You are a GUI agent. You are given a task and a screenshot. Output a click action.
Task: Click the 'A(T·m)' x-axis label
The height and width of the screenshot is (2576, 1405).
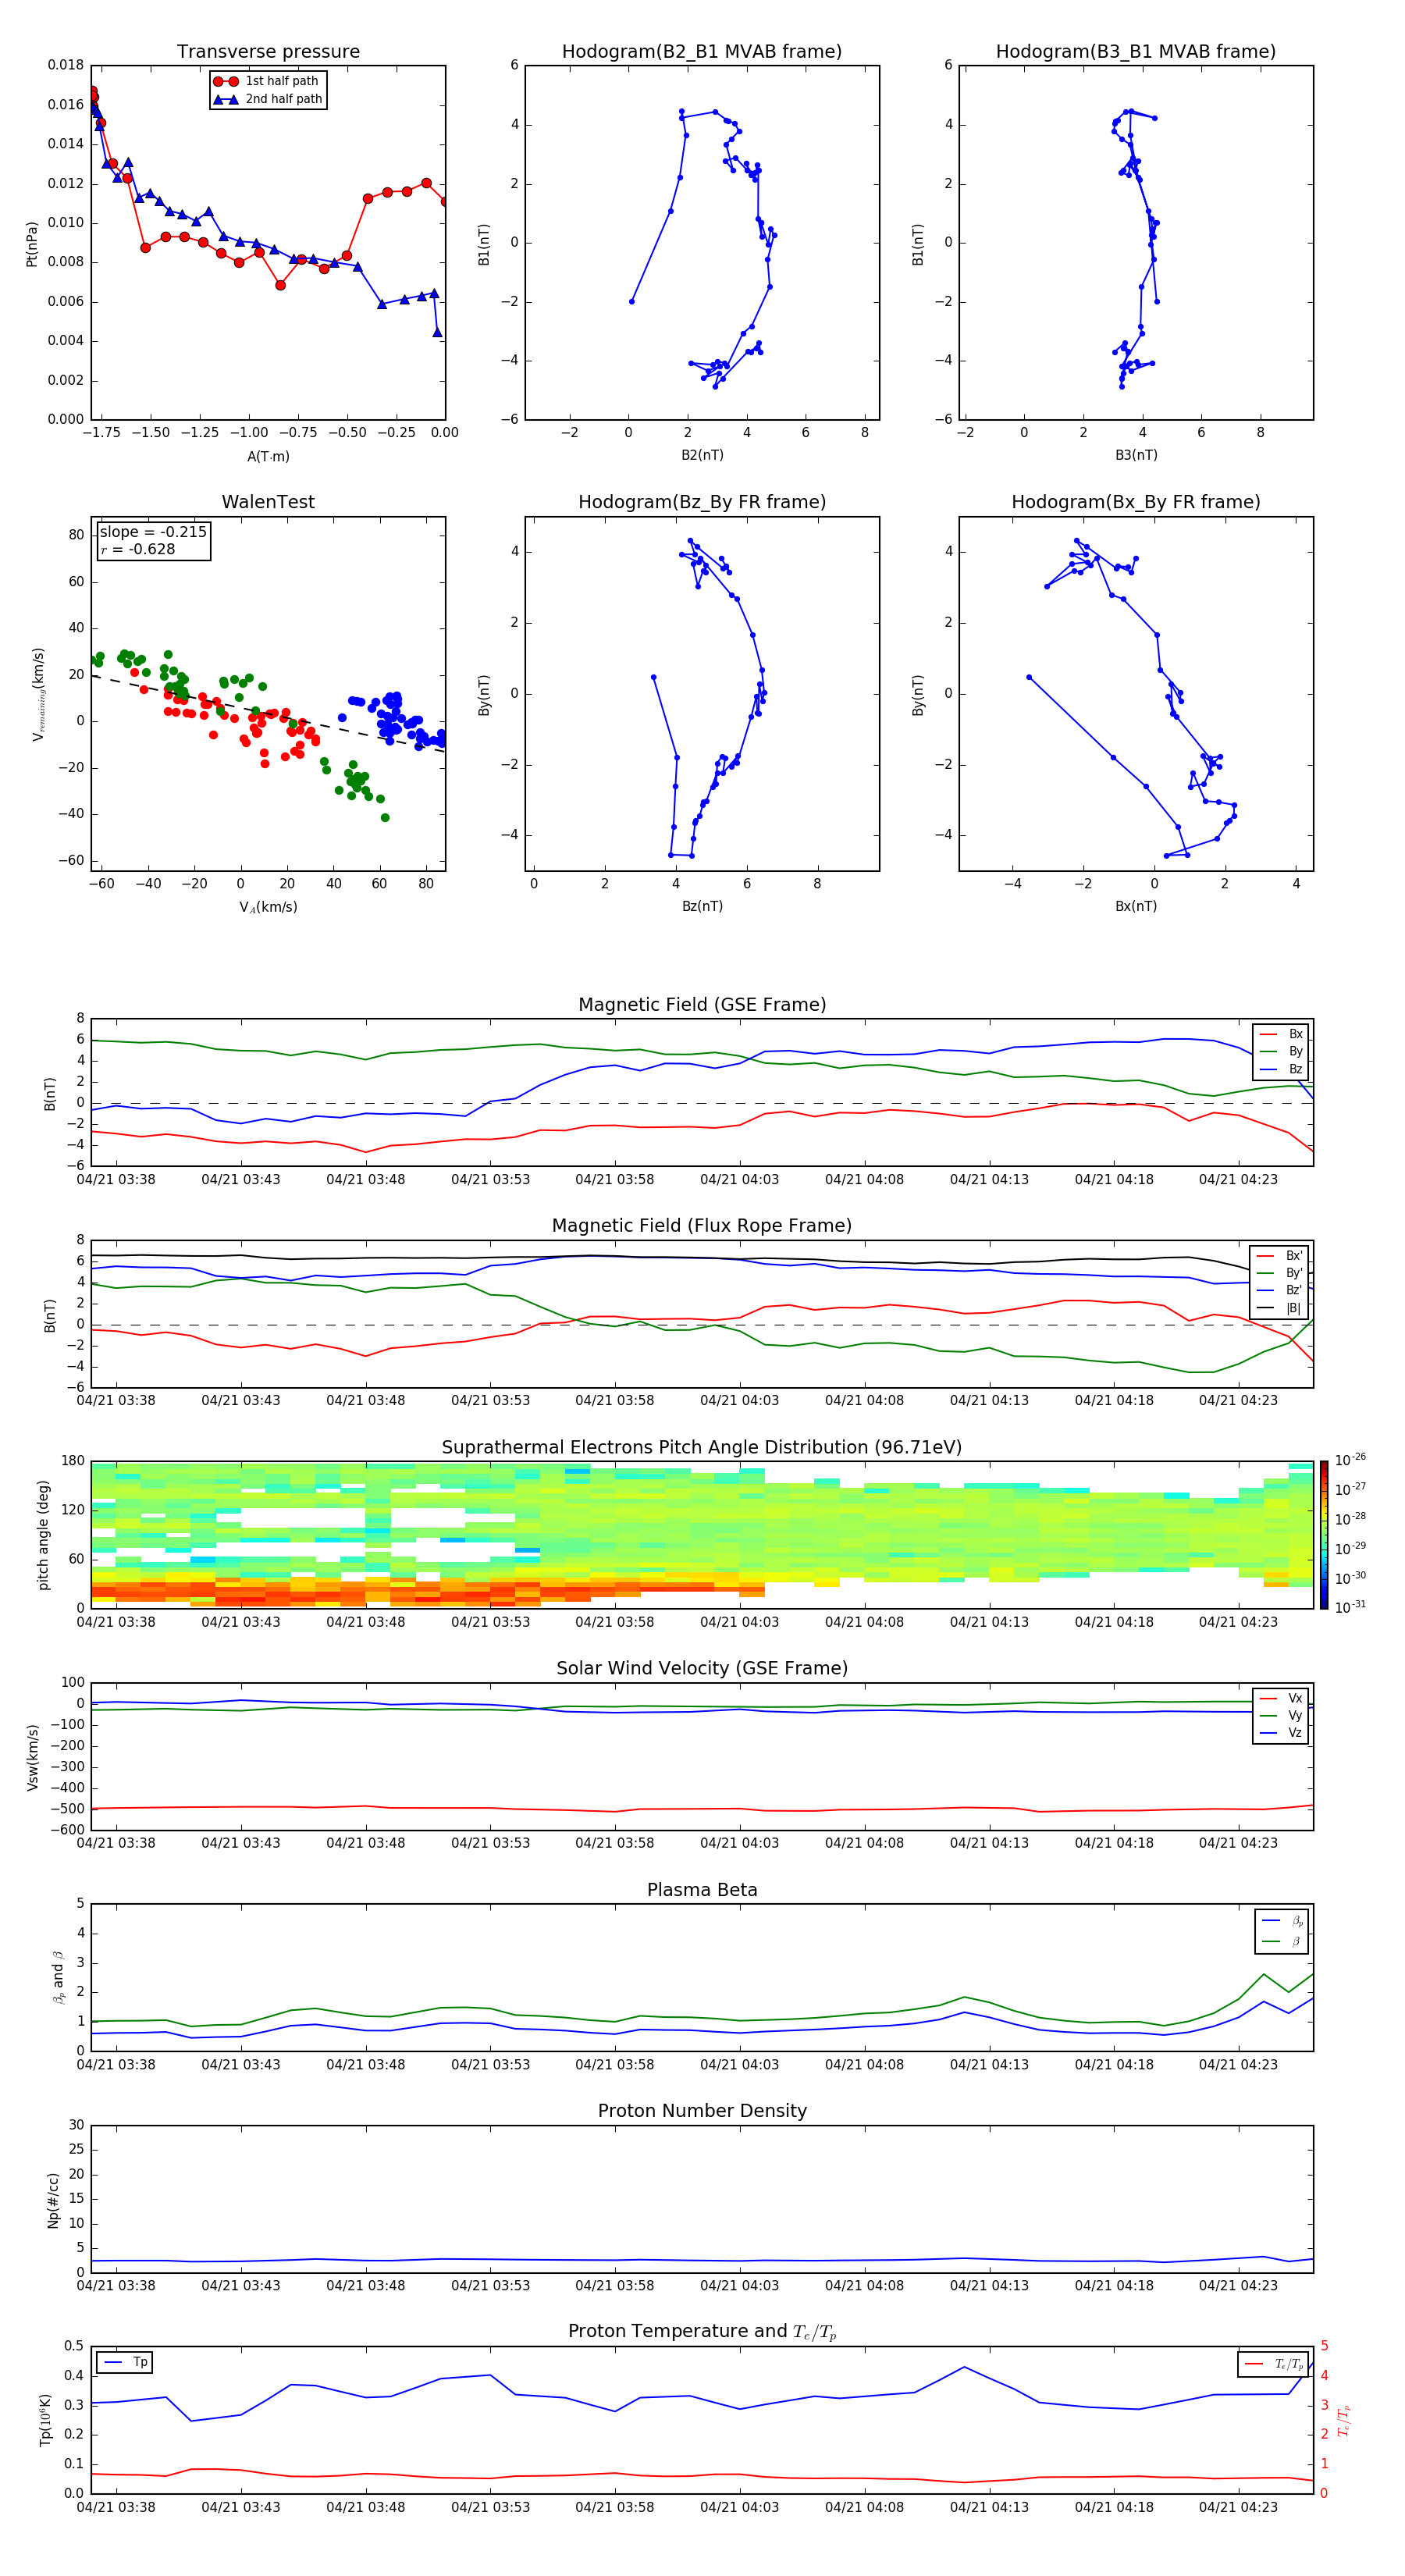tap(268, 456)
